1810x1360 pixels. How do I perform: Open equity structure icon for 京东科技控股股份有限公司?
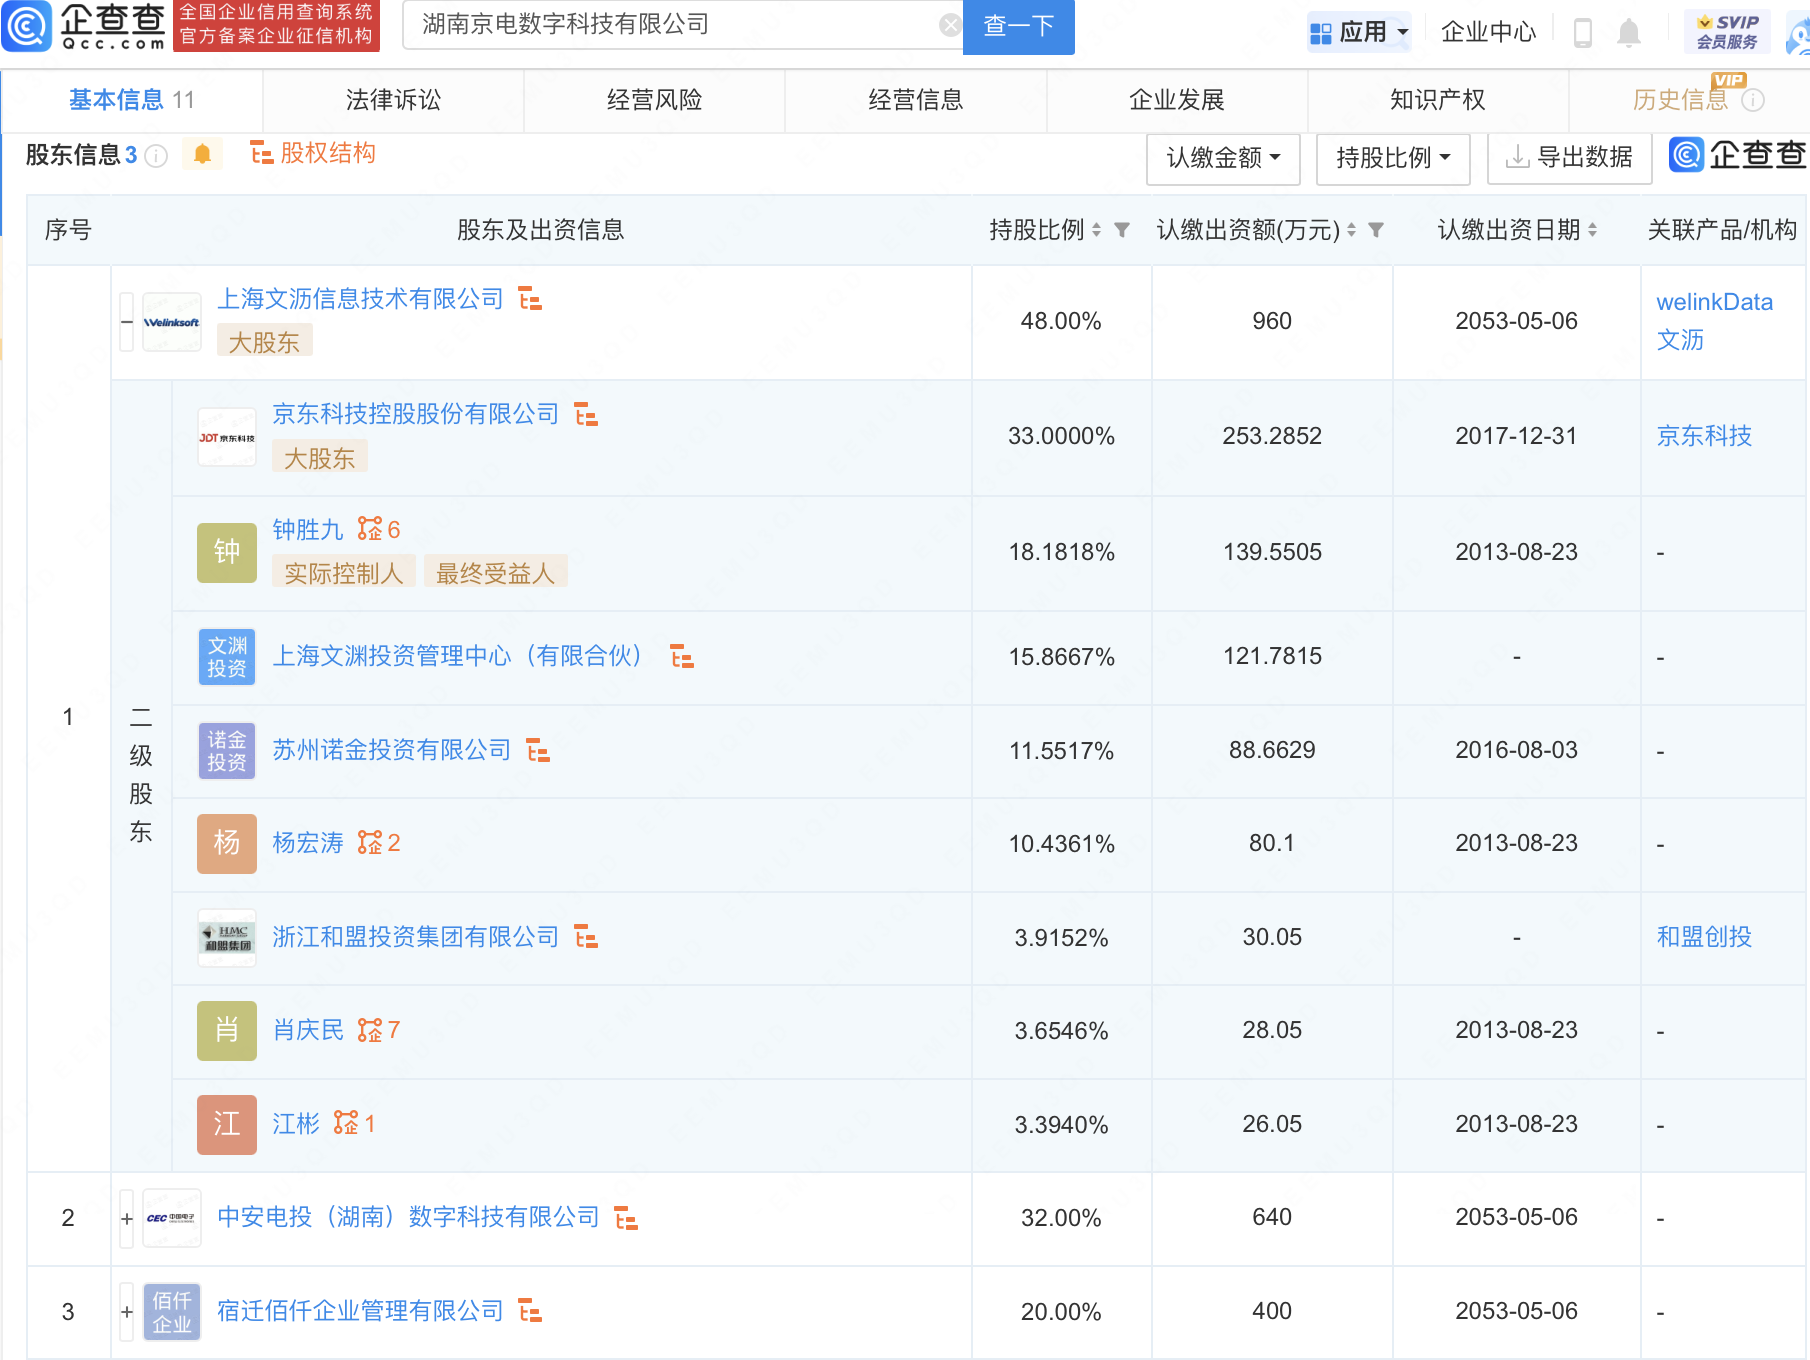point(586,414)
